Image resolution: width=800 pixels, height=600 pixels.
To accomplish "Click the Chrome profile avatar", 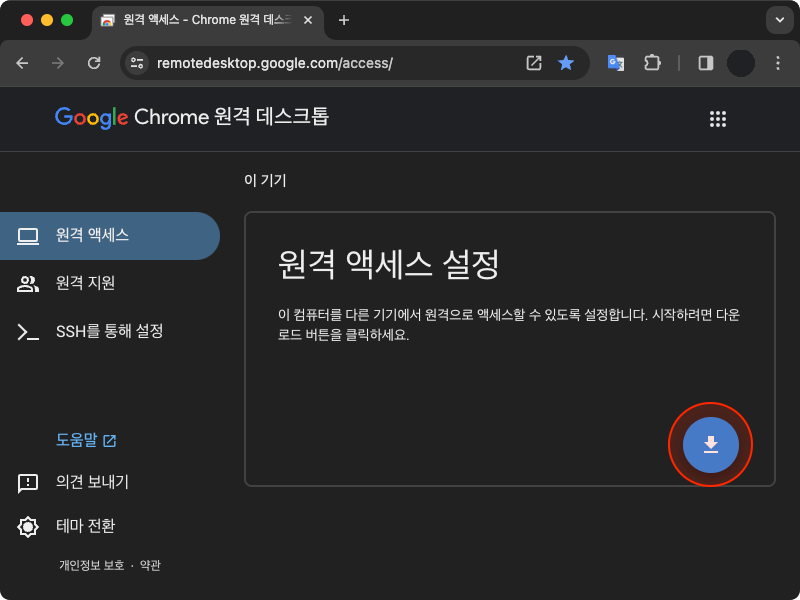I will coord(741,63).
